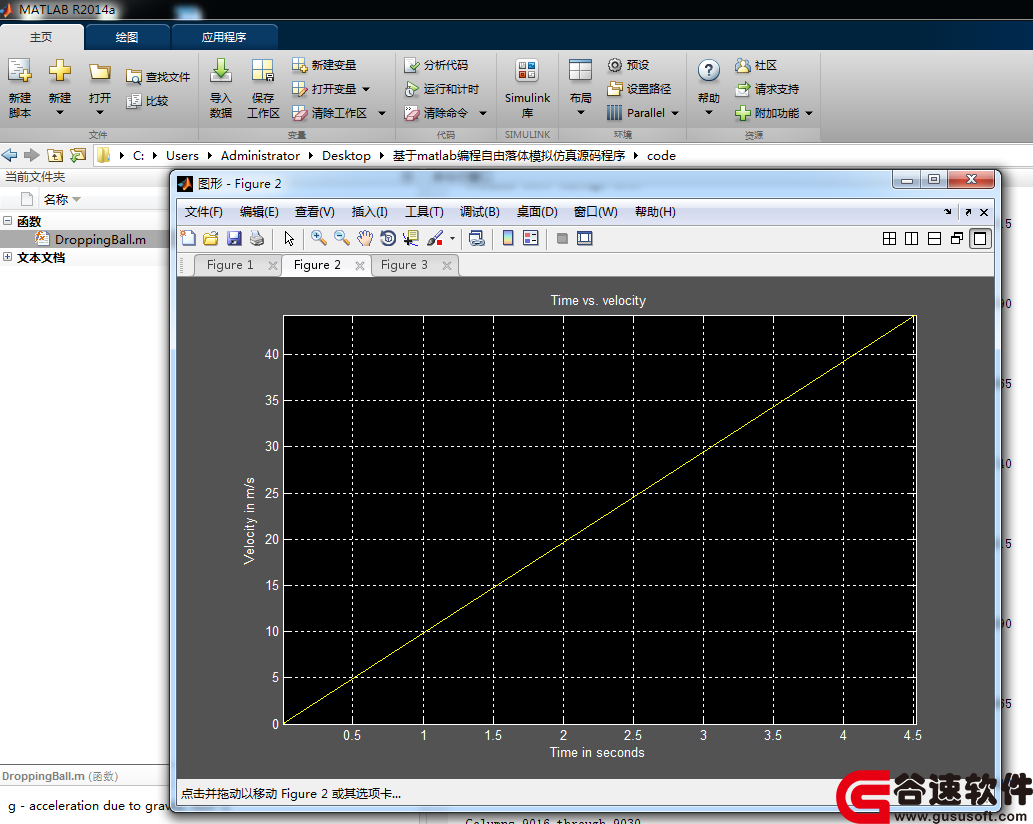Expand Clear Commands (清除命令) dropdown

tap(483, 113)
